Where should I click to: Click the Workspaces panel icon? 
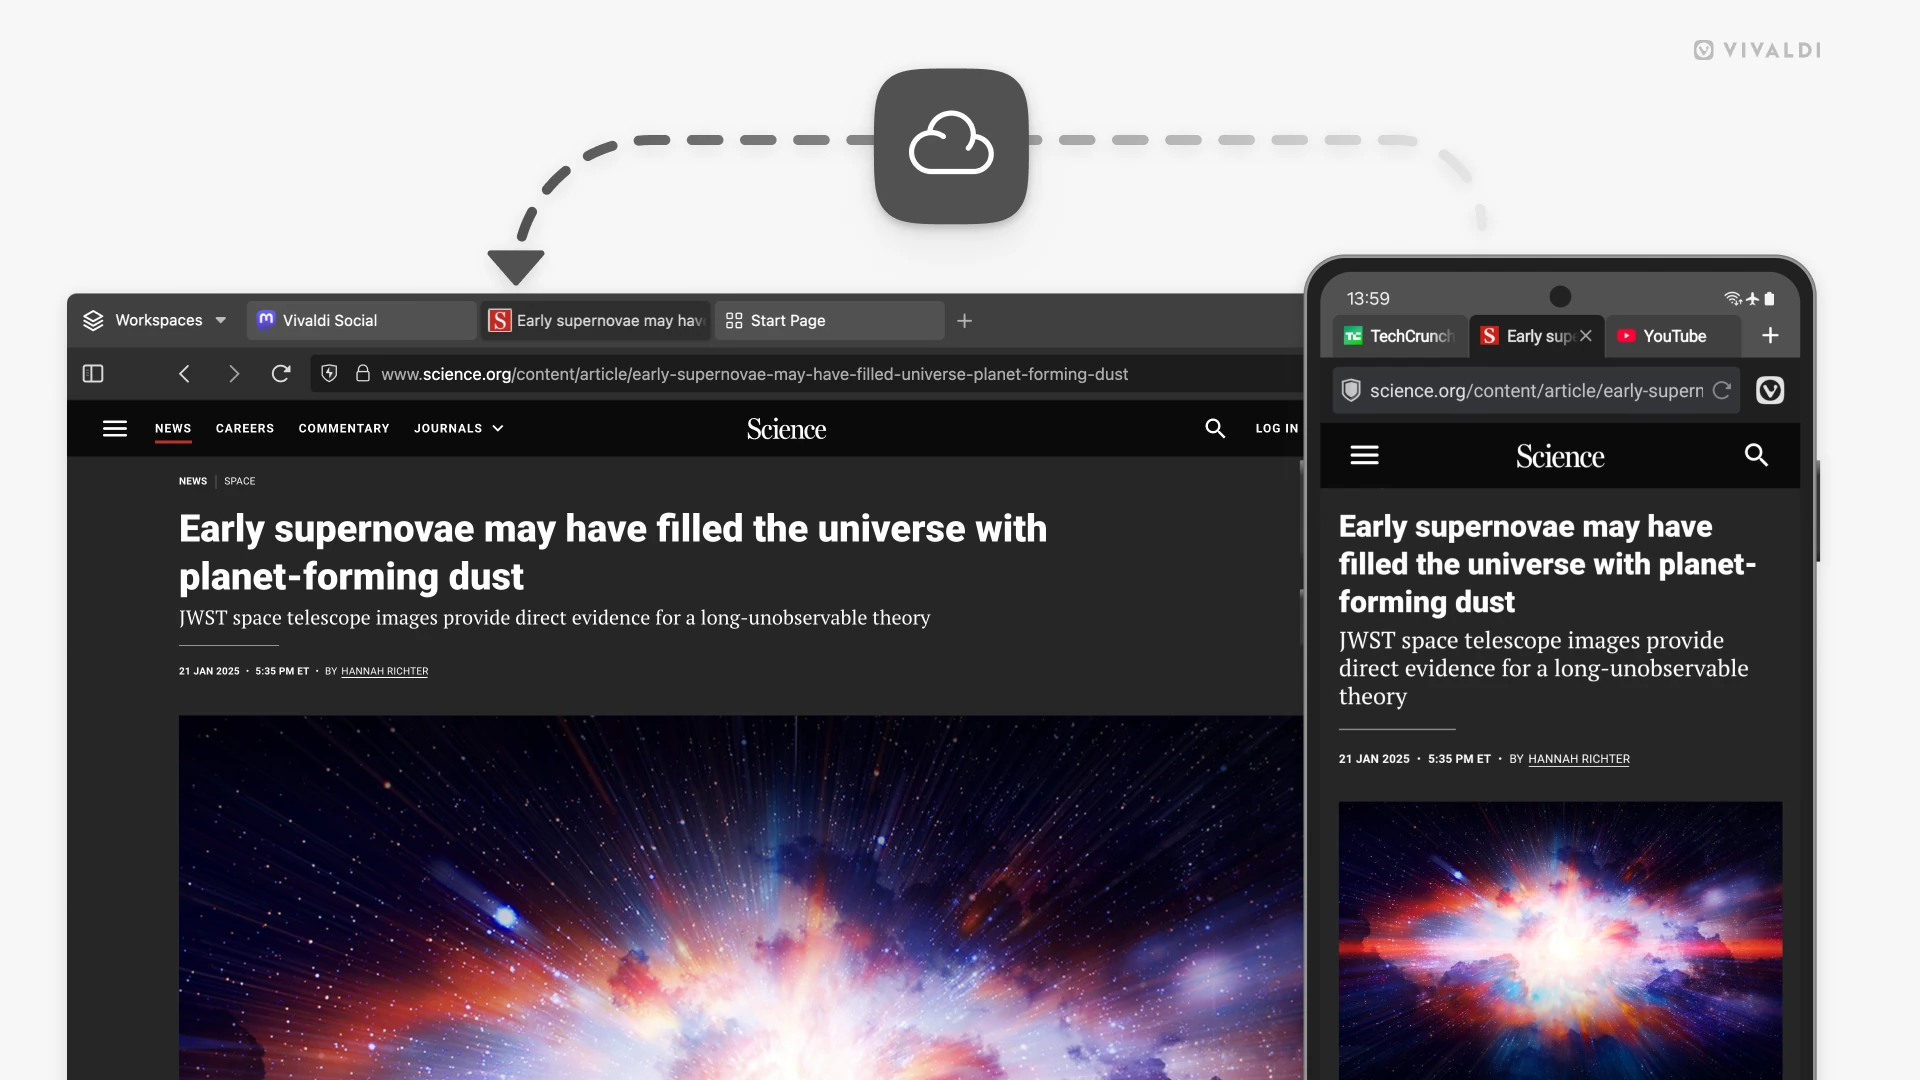point(91,319)
